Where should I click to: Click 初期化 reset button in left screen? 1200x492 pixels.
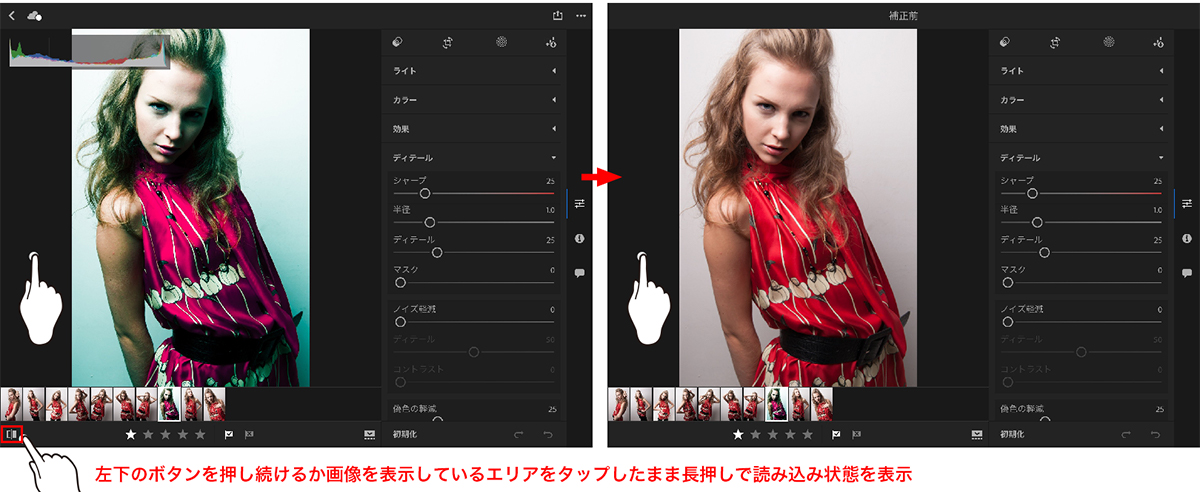[404, 435]
